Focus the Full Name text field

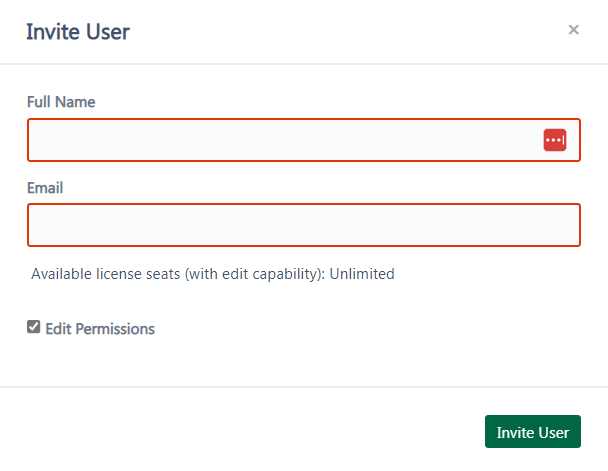[x=304, y=140]
